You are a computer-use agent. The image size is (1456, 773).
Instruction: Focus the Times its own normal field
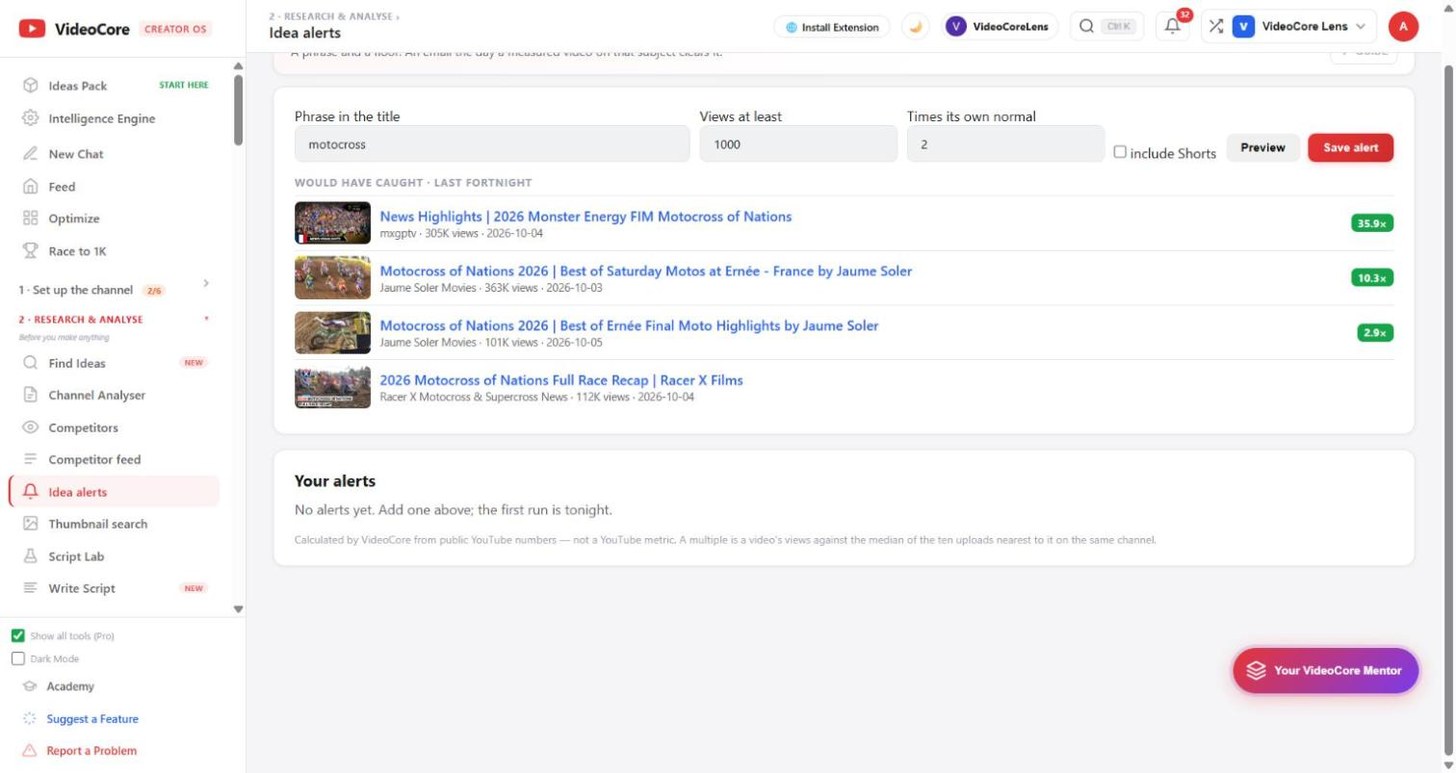pos(1005,144)
